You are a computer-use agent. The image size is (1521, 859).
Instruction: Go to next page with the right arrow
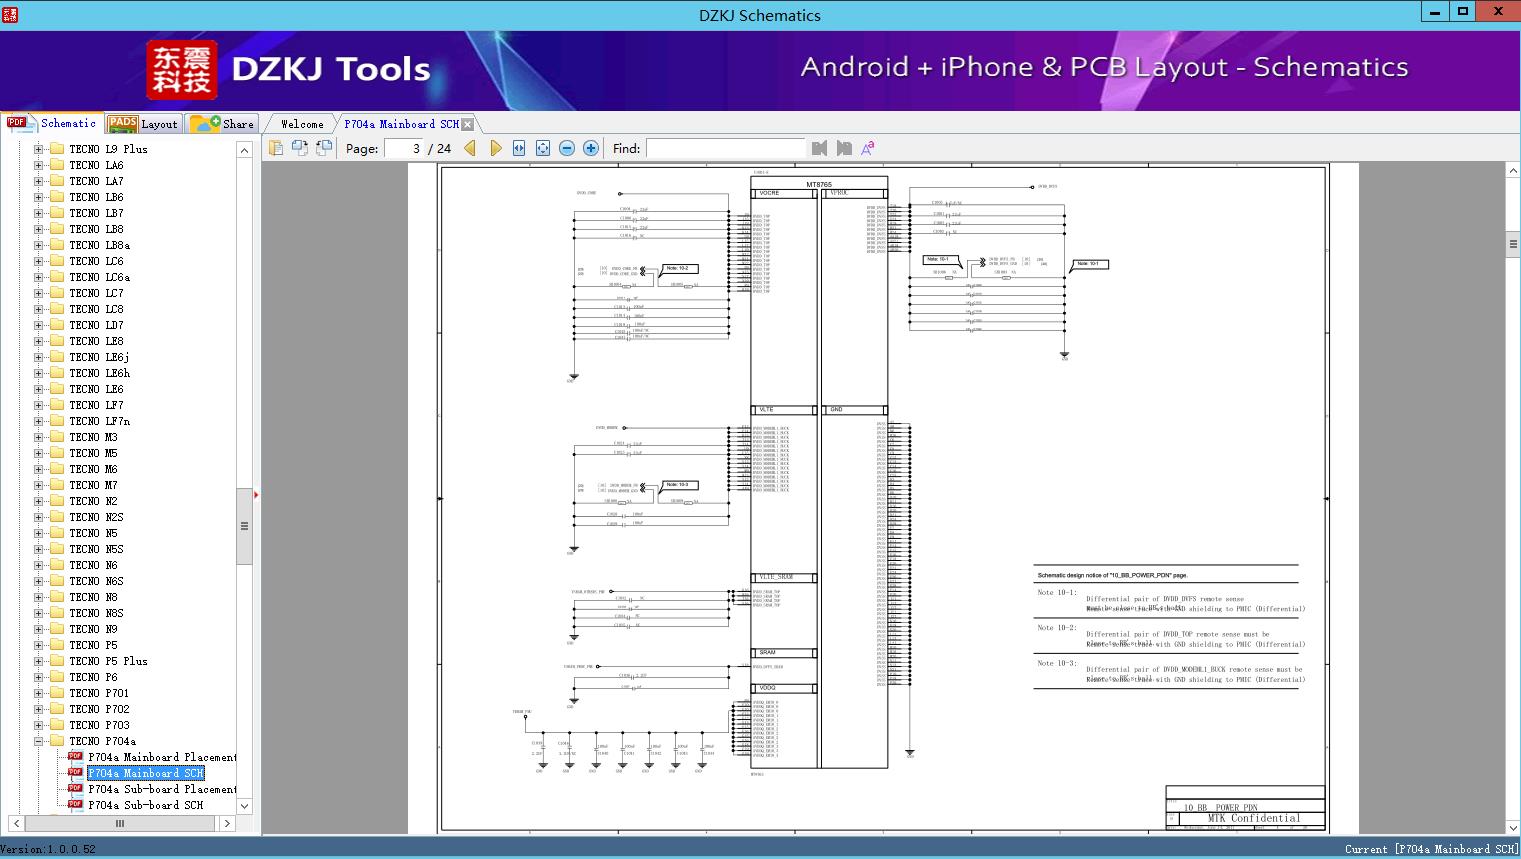pos(495,148)
